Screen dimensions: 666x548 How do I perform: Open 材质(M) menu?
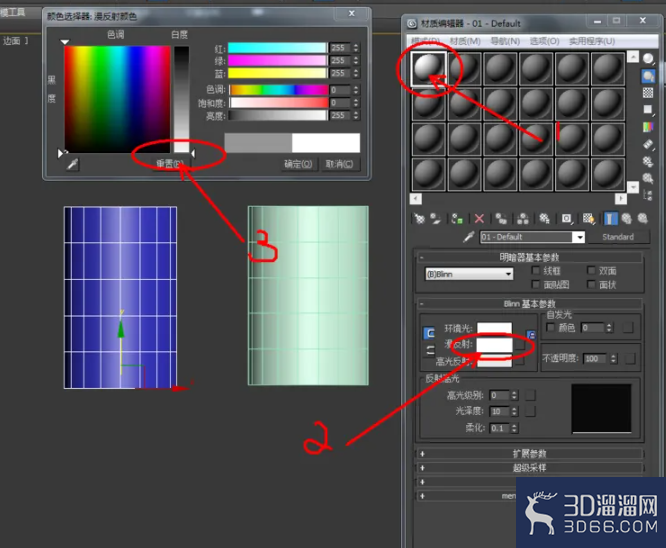click(x=465, y=41)
